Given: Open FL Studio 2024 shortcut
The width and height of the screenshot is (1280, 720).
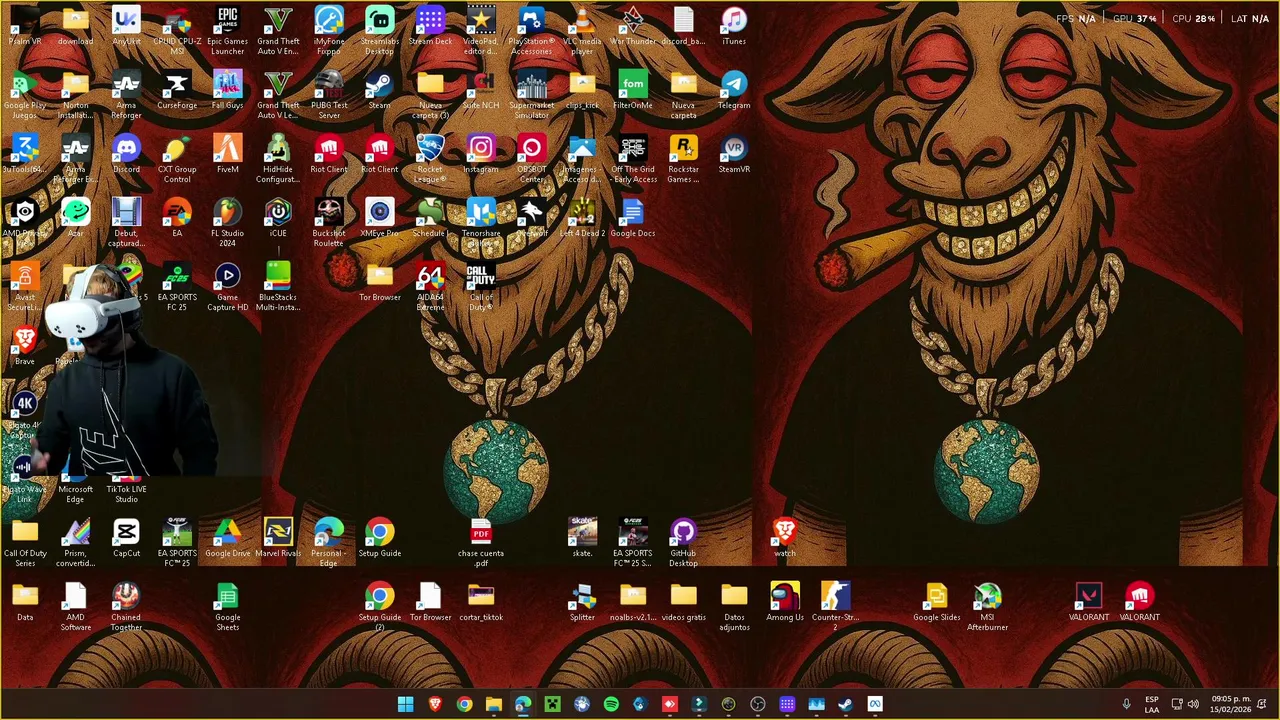Looking at the screenshot, I should 228,222.
